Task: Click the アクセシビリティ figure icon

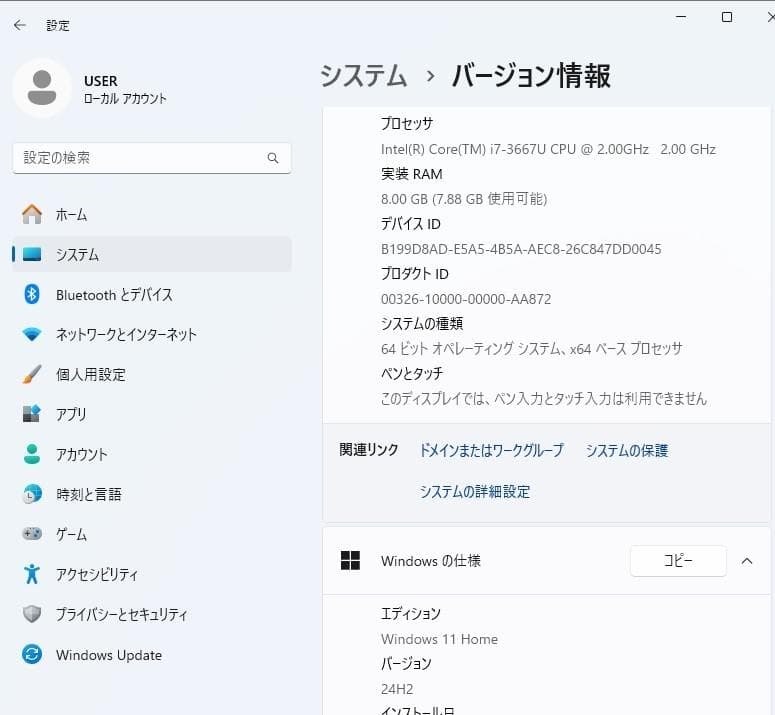Action: click(32, 574)
